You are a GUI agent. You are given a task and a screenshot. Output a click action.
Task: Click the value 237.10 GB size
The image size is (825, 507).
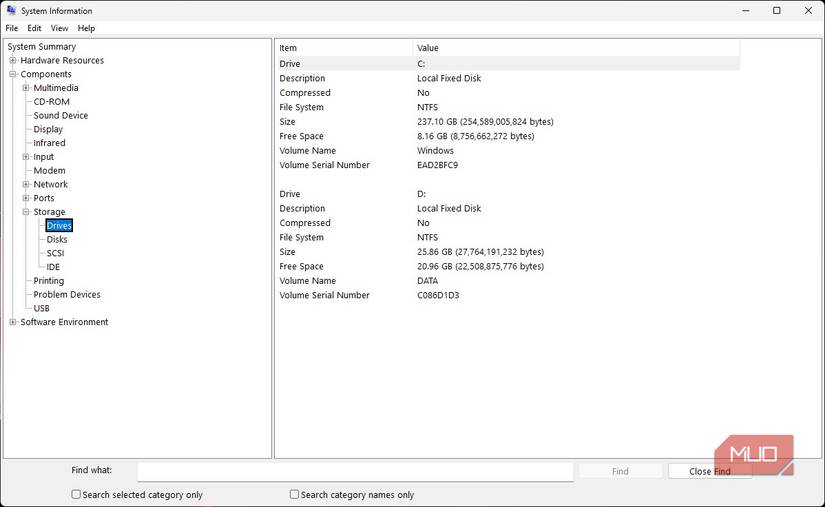(485, 121)
